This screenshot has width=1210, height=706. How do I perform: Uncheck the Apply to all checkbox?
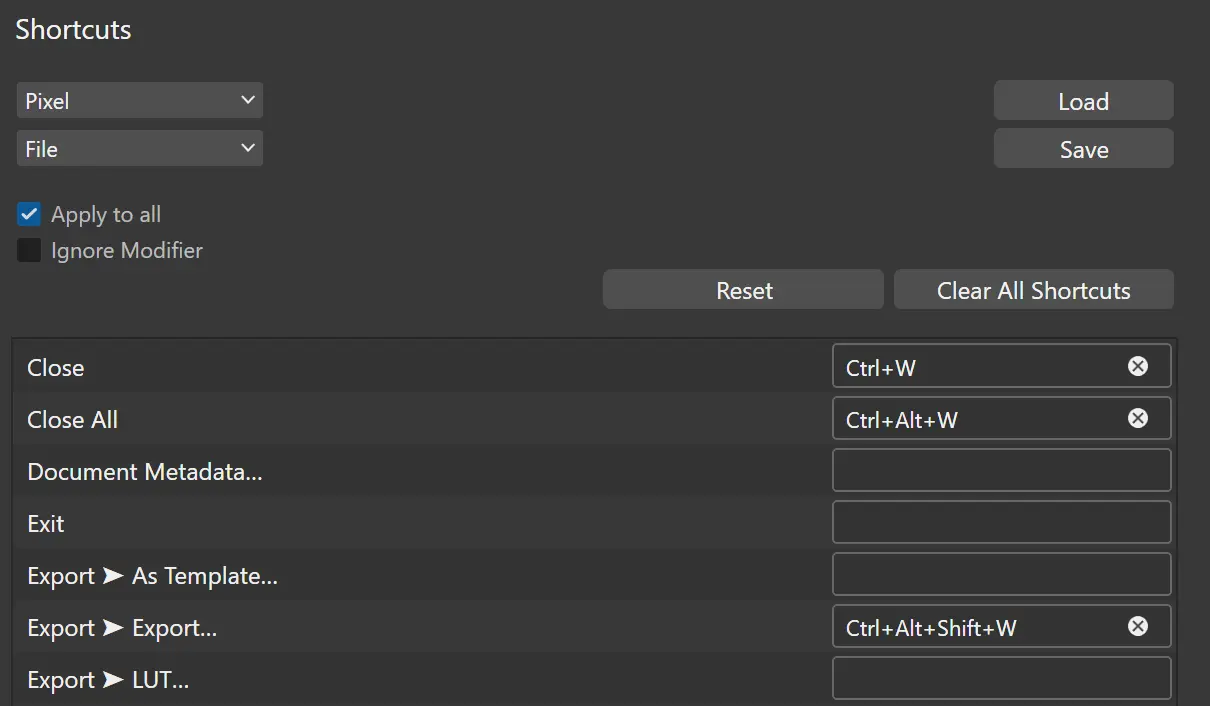29,214
